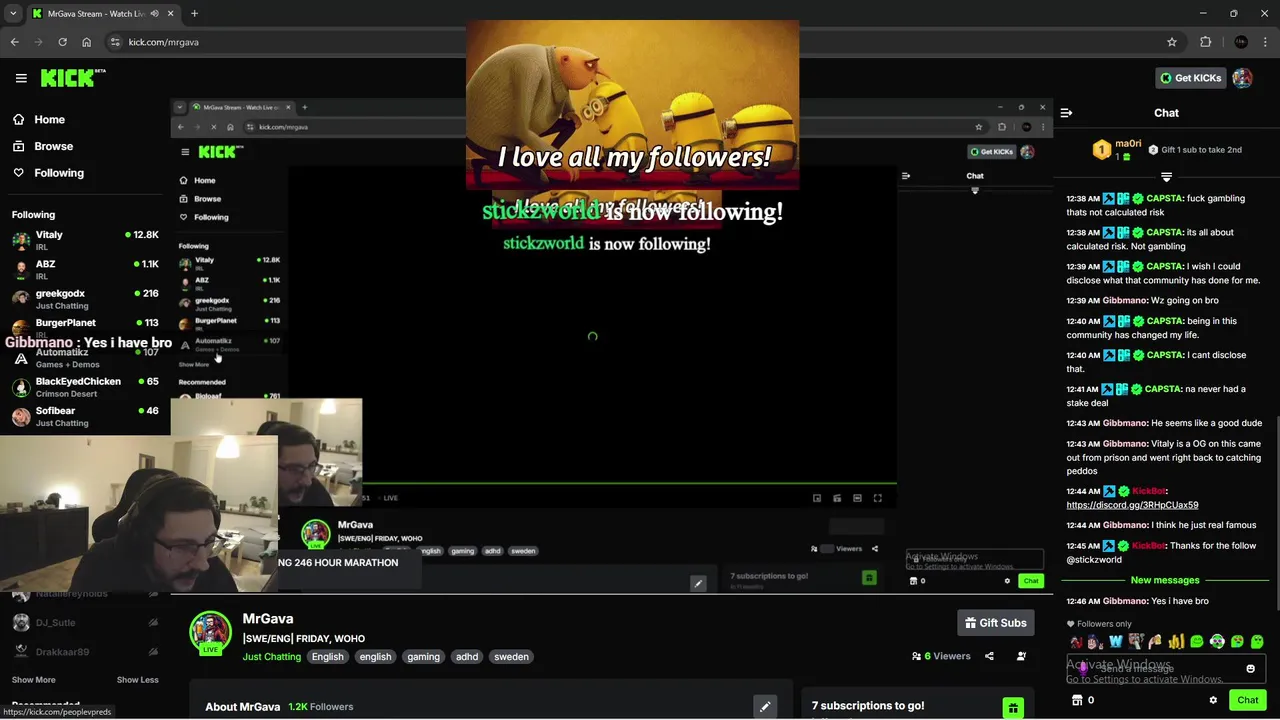1280x720 pixels.
Task: Insert the green headphones emote
Action: click(1217, 642)
